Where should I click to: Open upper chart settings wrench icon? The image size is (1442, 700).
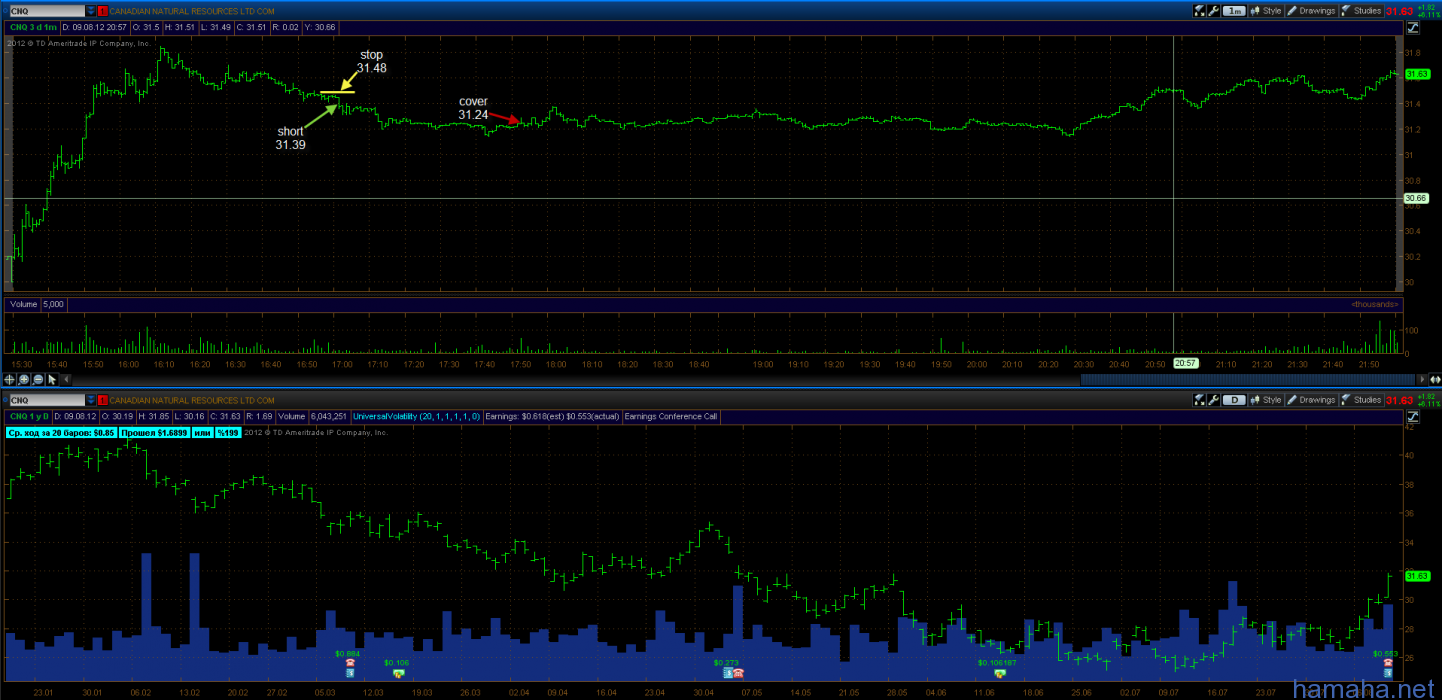1213,11
